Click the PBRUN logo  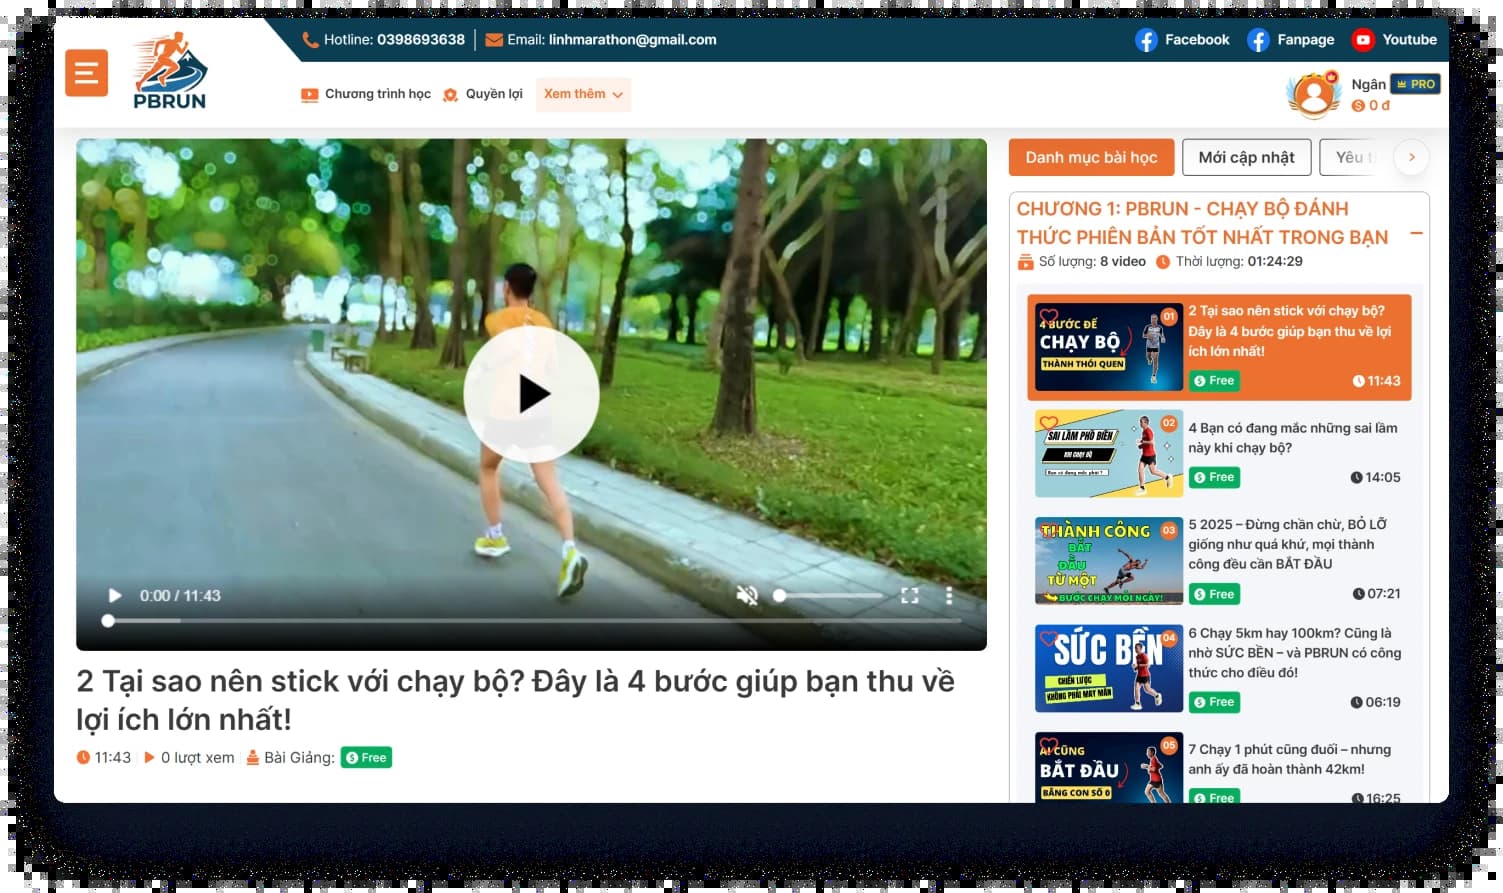point(170,71)
